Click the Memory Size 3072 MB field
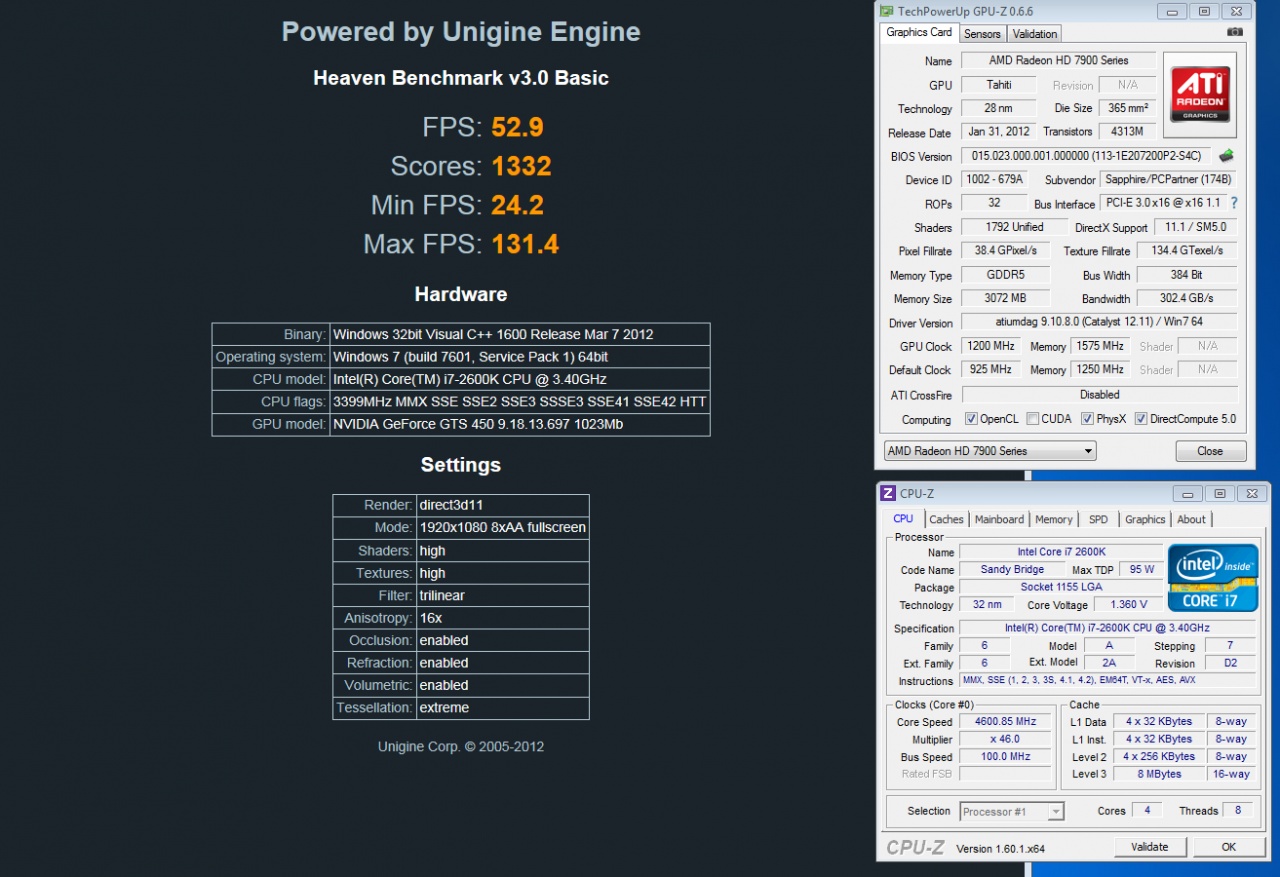Viewport: 1280px width, 877px height. [1005, 298]
